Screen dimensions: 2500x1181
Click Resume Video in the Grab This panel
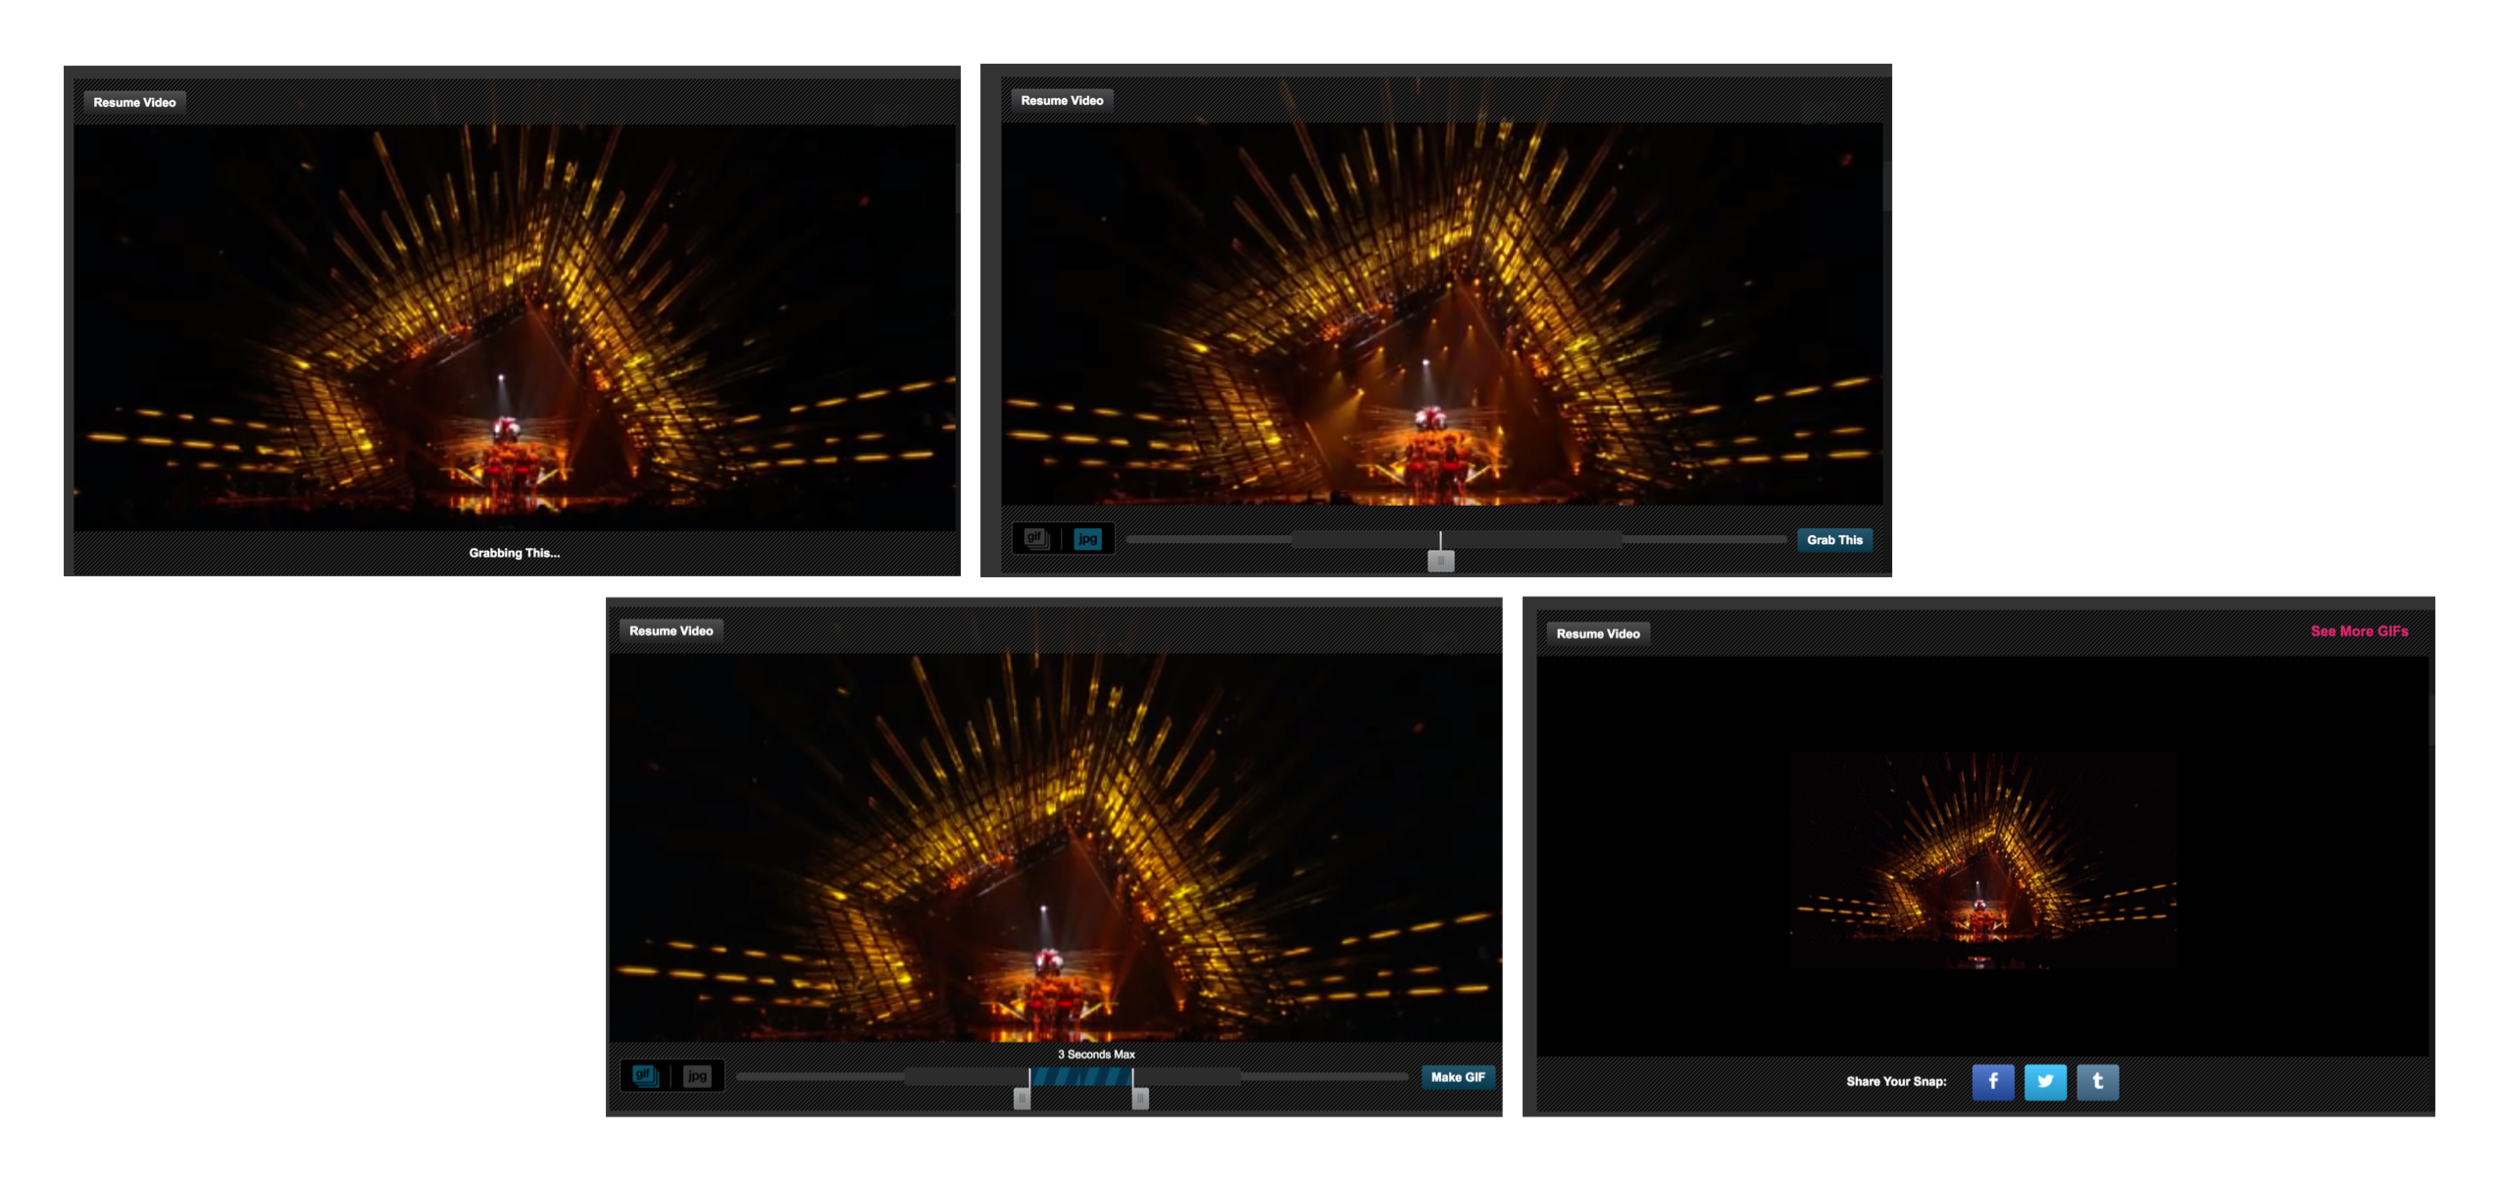[1061, 100]
